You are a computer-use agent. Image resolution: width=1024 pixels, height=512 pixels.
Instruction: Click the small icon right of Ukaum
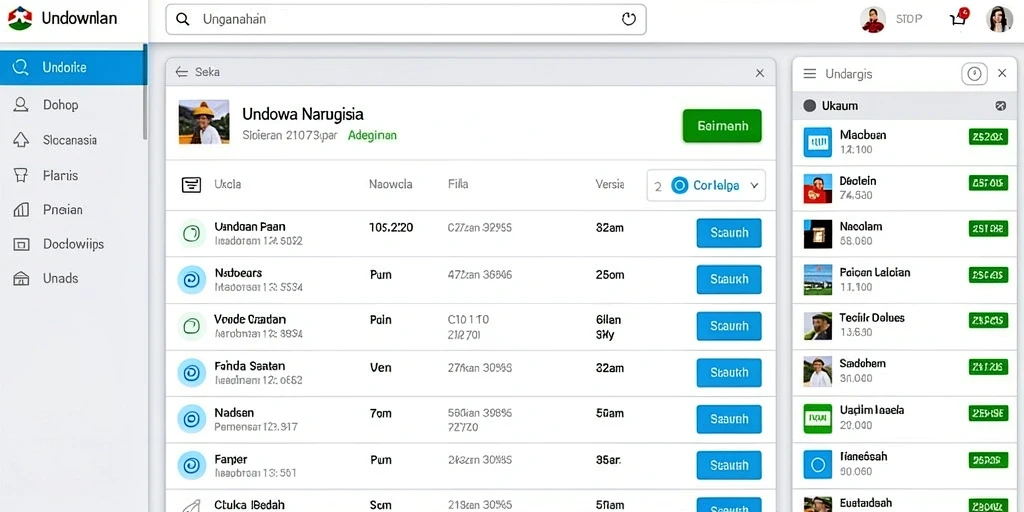coord(1000,106)
